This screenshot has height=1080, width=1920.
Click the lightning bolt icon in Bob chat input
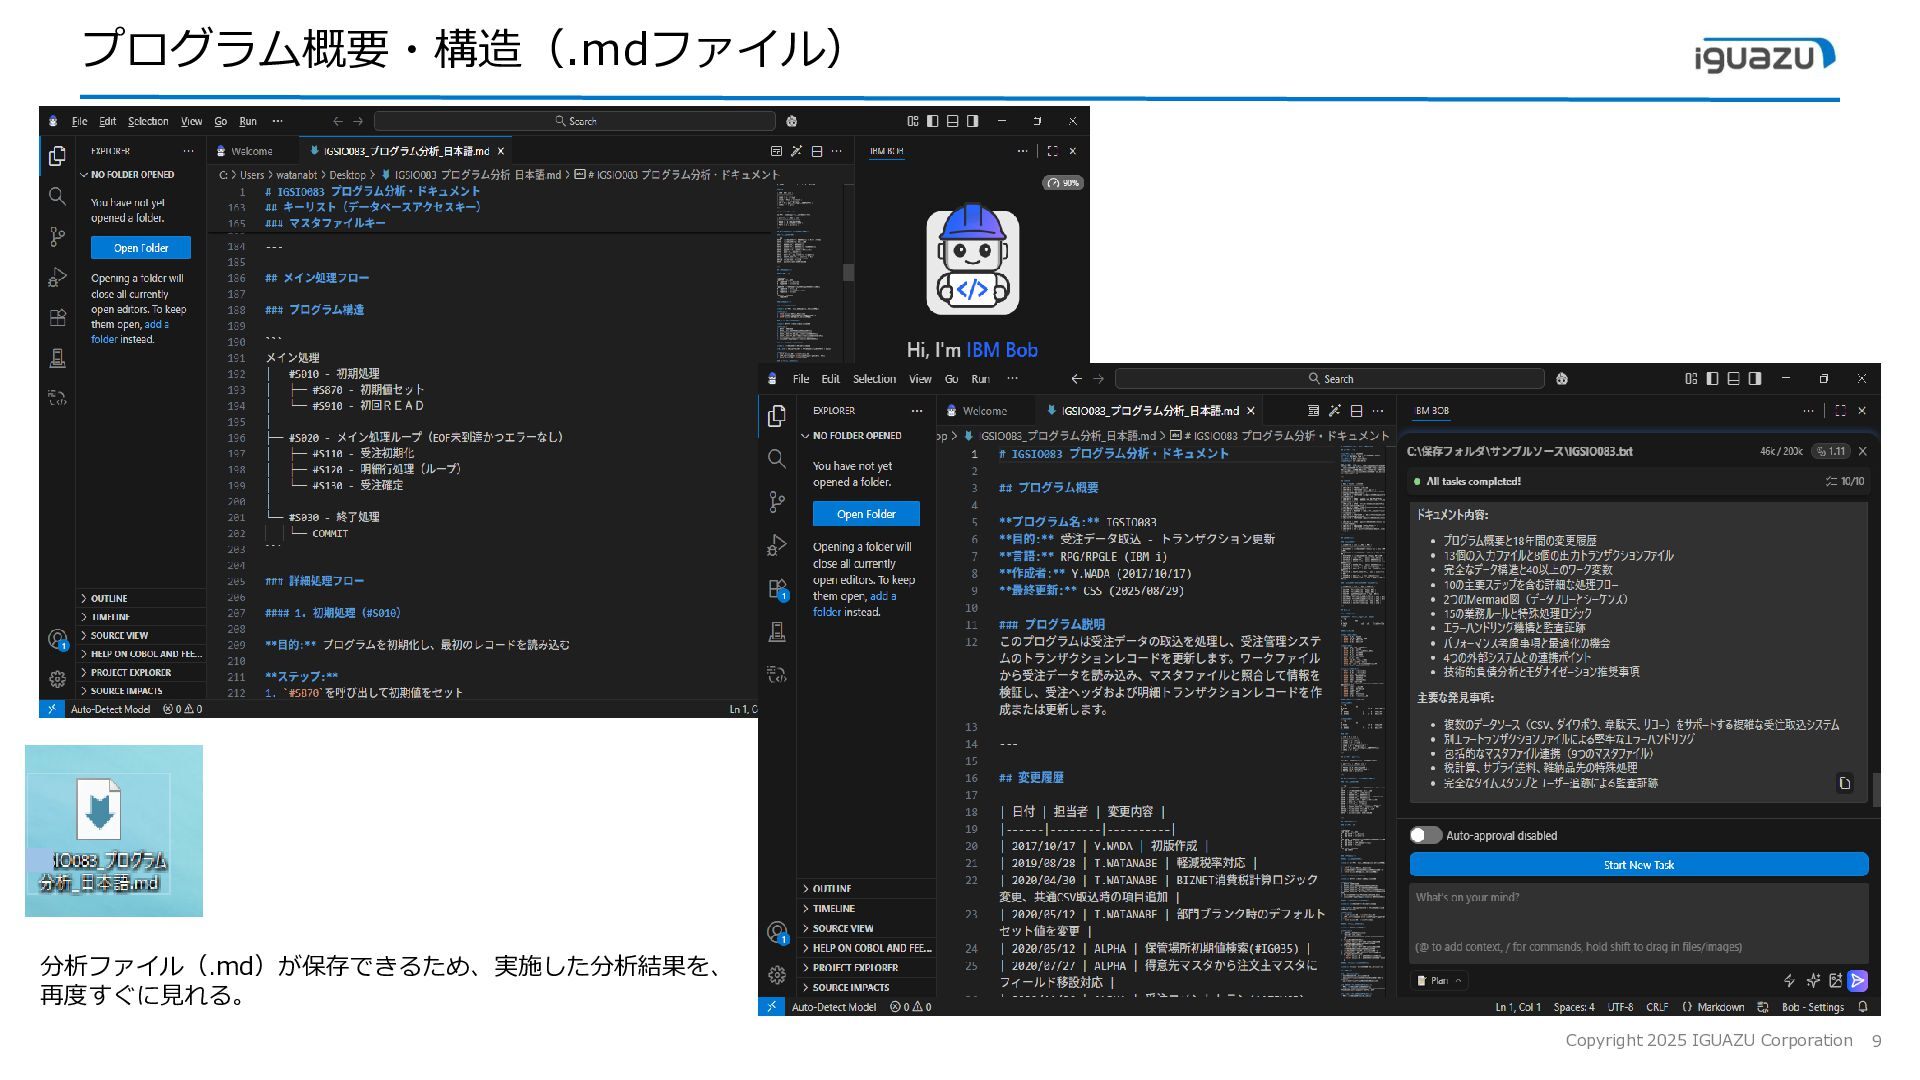1789,980
